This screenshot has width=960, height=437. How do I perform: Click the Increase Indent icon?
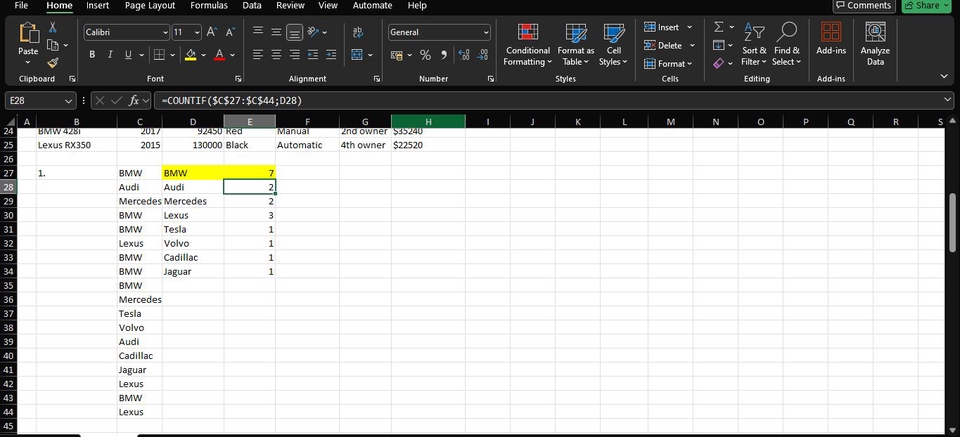coord(331,54)
